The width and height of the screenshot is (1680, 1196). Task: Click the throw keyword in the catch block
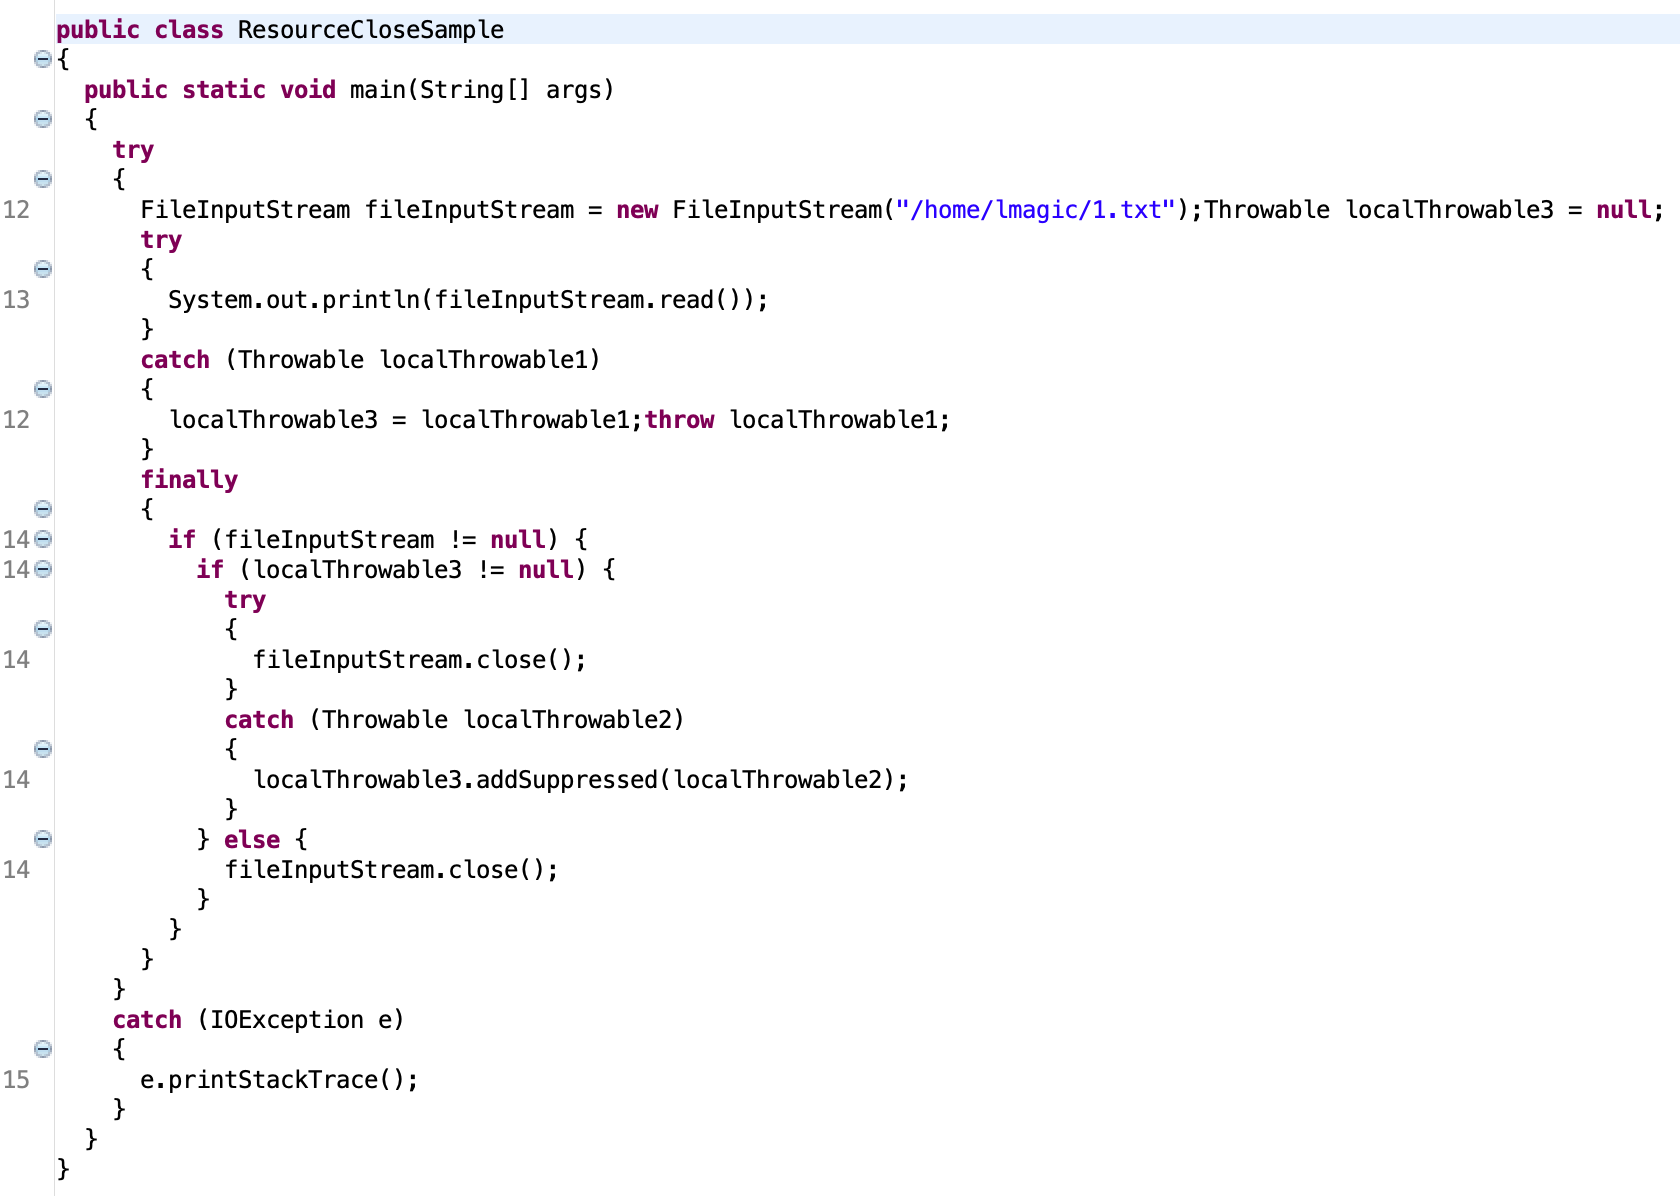point(679,420)
